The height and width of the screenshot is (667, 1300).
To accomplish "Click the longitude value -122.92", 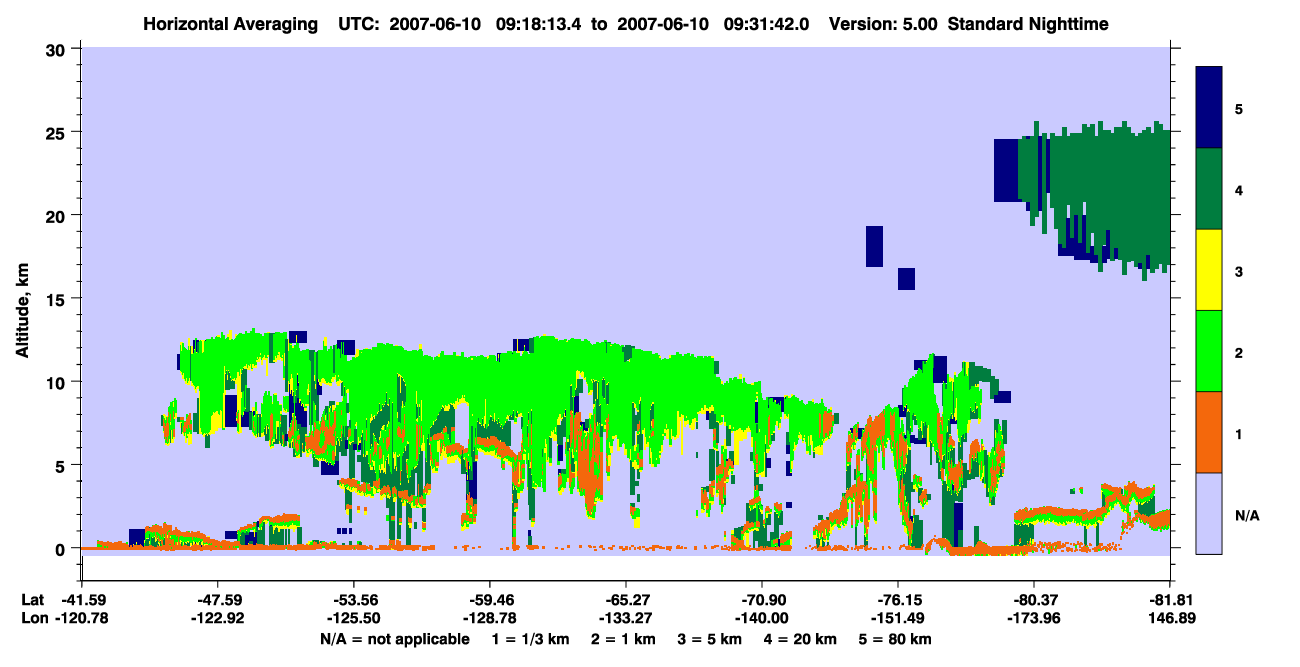I will click(217, 619).
